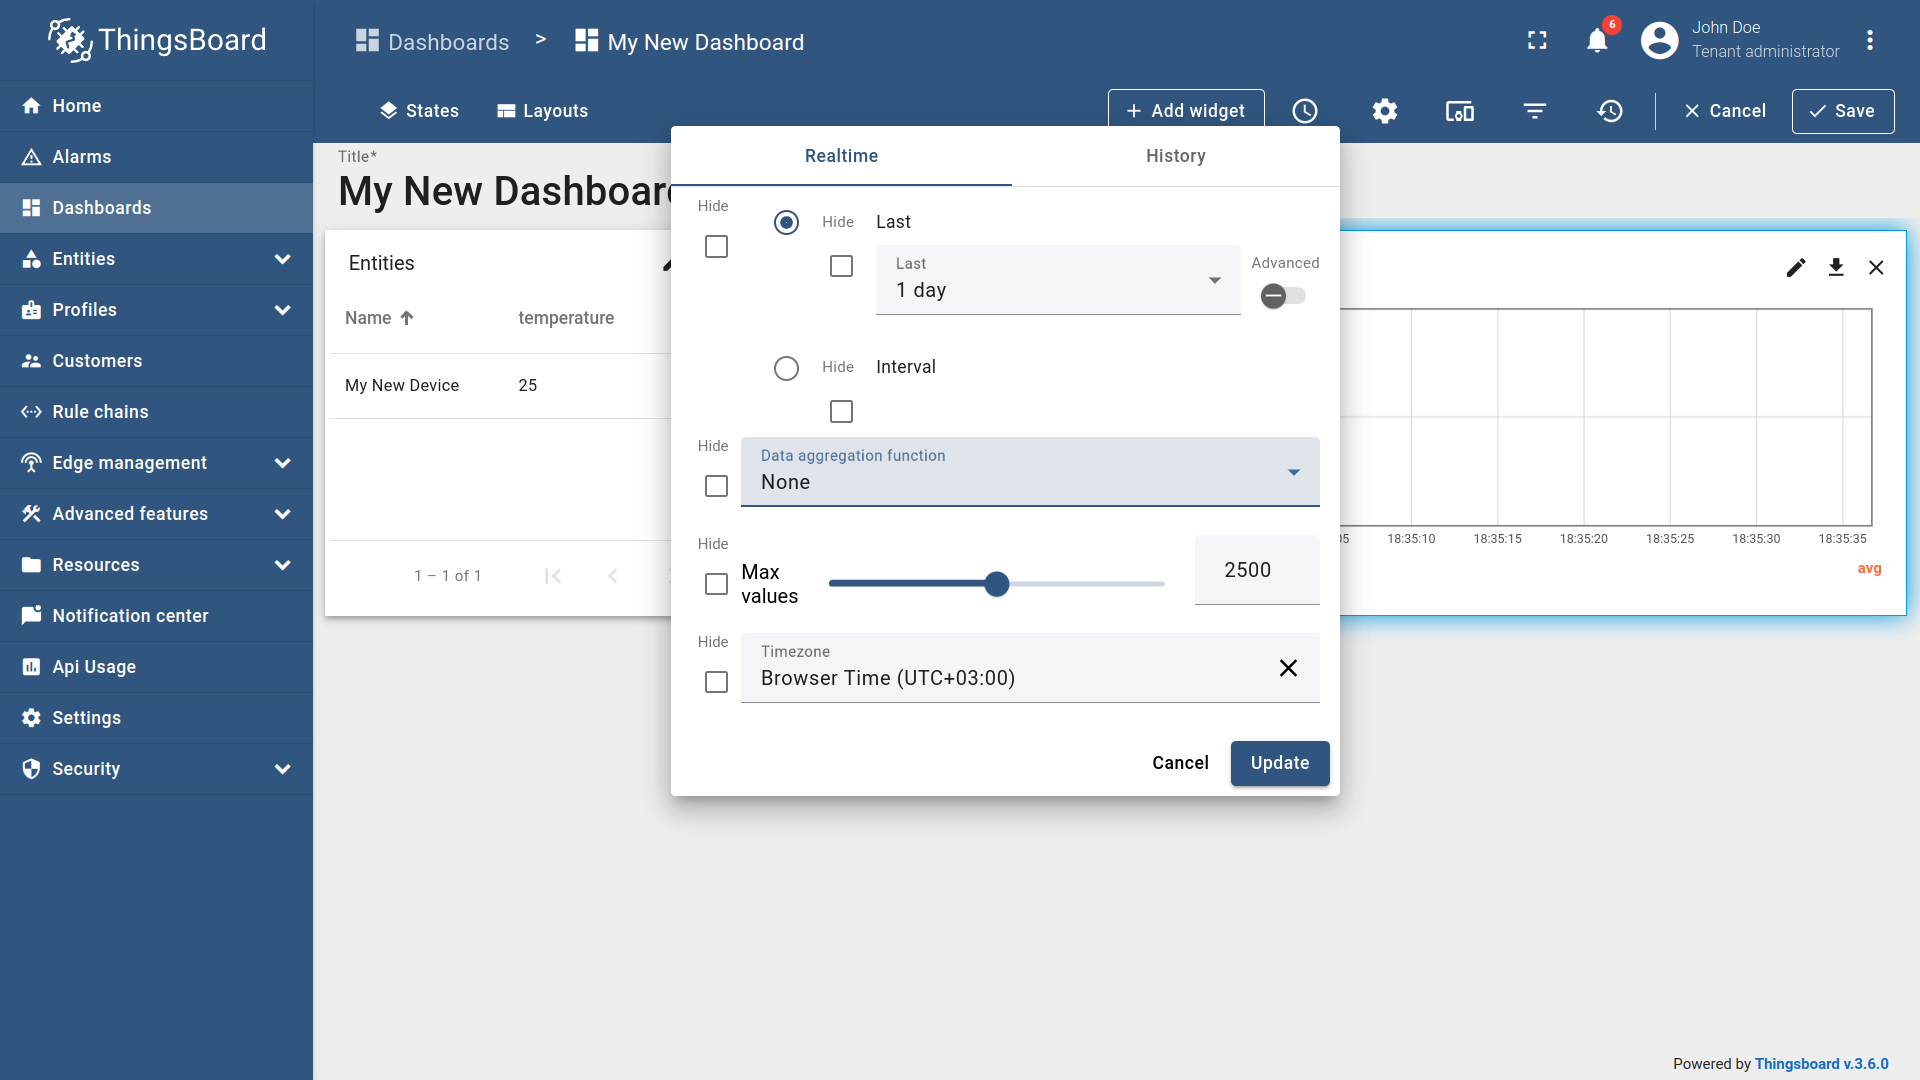
Task: Open the filters icon on dashboard toolbar
Action: click(x=1534, y=111)
